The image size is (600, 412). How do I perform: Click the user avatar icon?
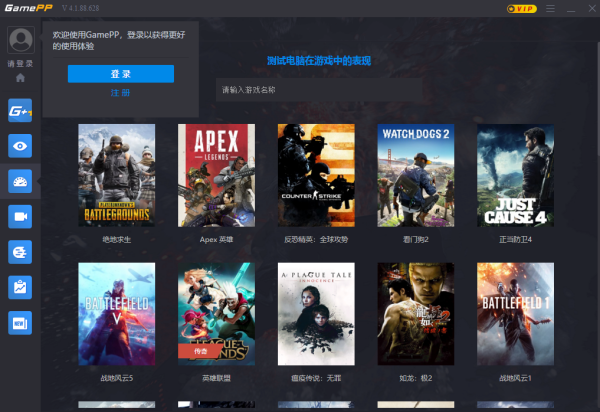21,40
